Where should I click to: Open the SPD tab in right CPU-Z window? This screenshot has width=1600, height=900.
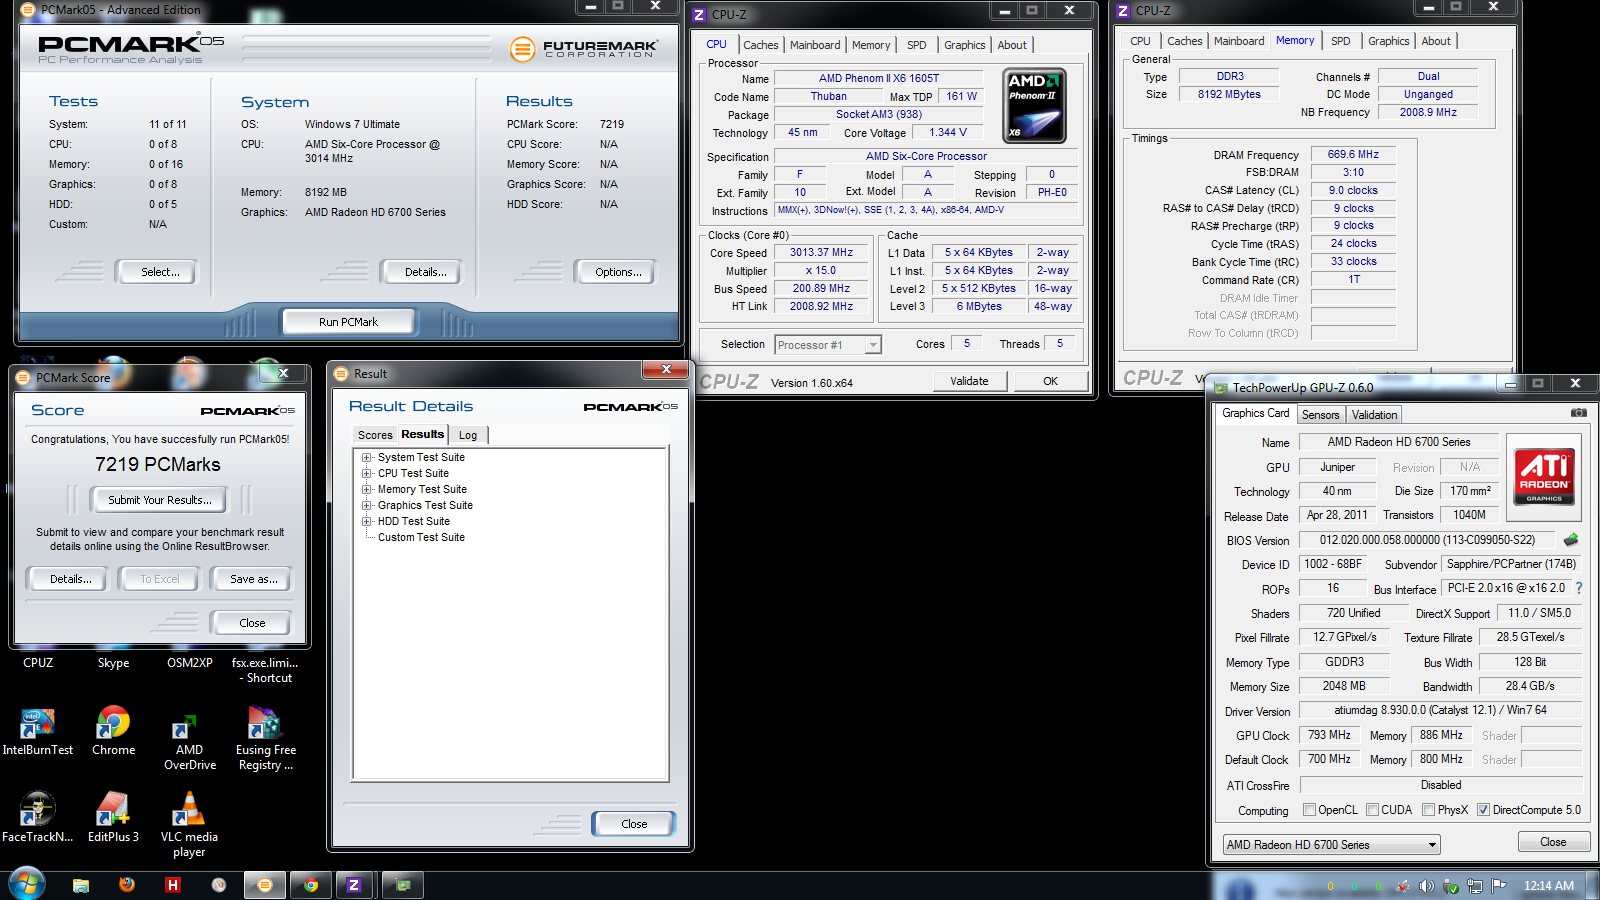pos(1341,41)
